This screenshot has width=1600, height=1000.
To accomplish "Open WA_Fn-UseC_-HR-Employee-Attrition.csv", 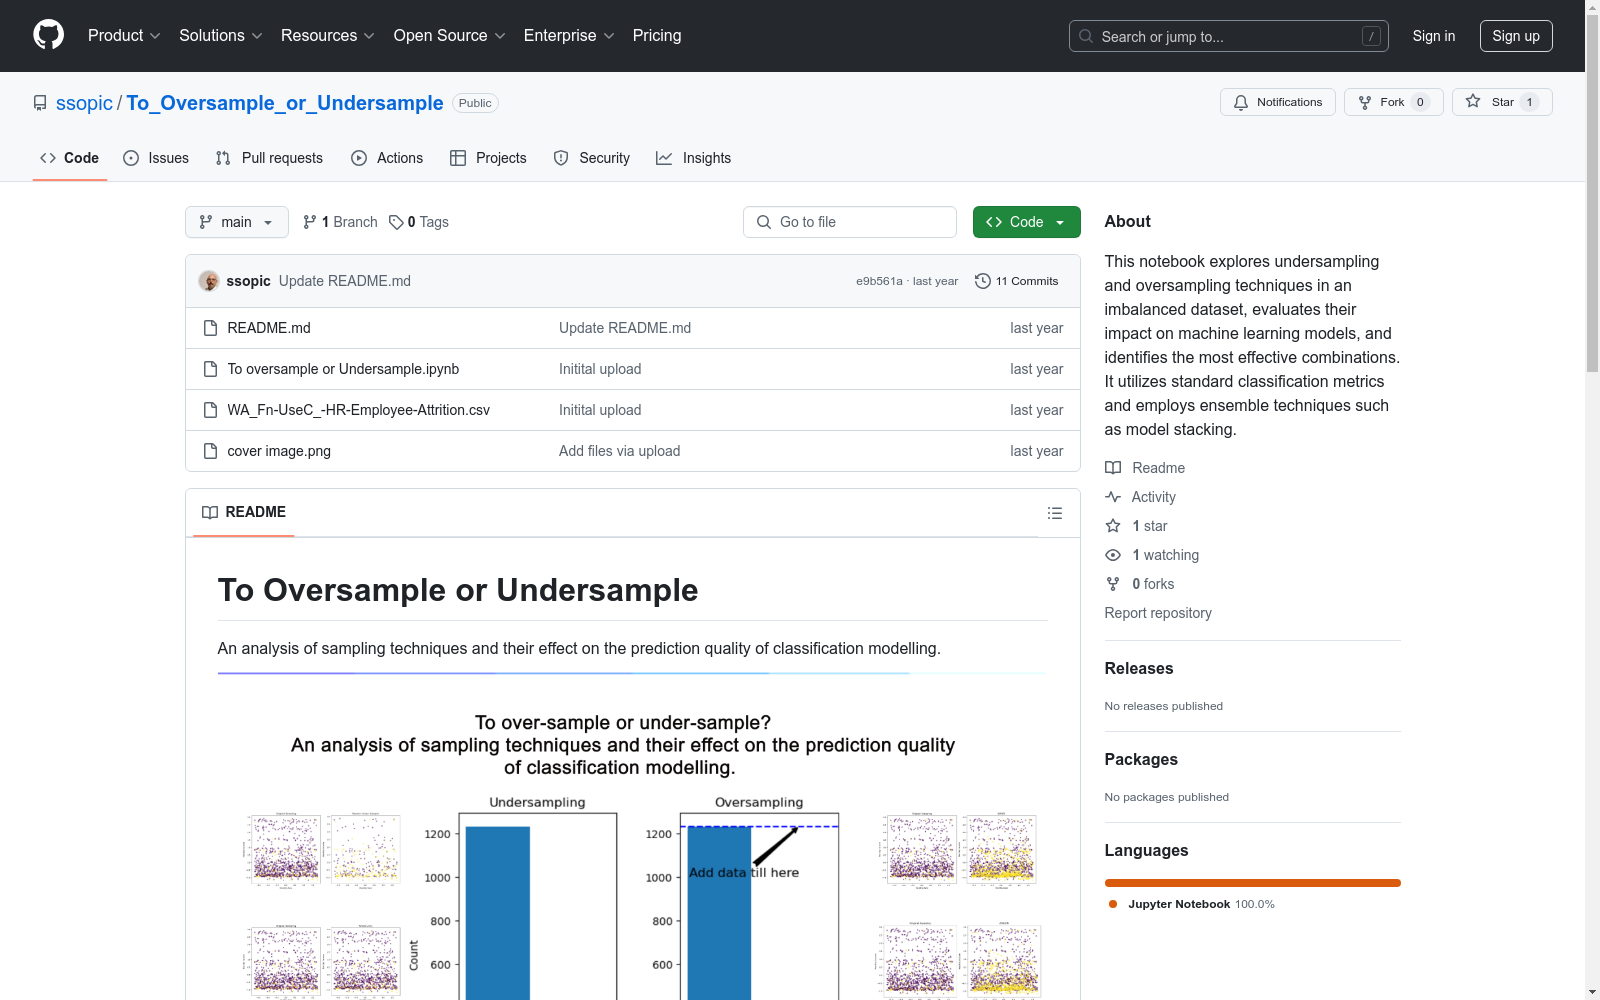I will [358, 410].
